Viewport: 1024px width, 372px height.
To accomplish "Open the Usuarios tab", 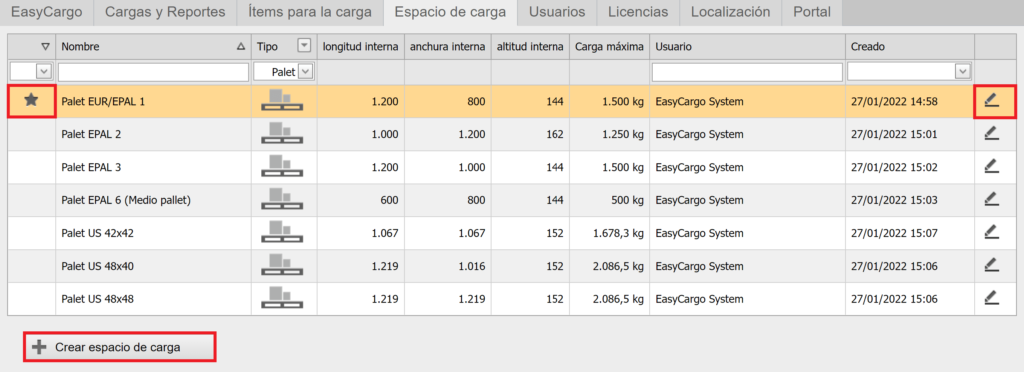I will click(x=557, y=12).
